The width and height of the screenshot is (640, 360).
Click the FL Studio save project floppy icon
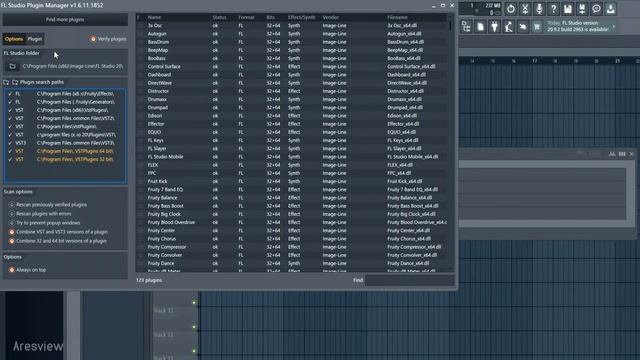(568, 9)
